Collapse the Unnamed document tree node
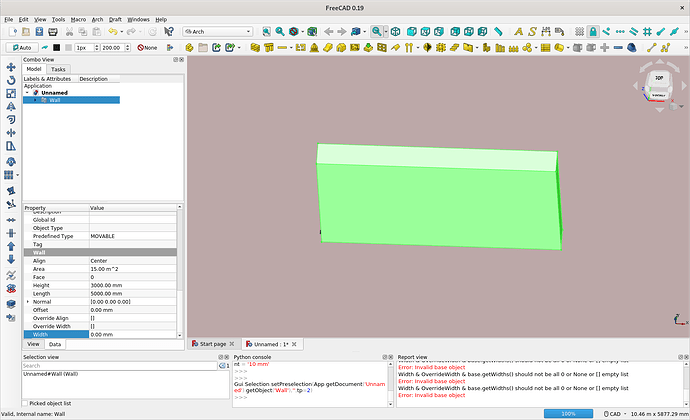Viewport: 690px width, 420px height. click(x=27, y=93)
